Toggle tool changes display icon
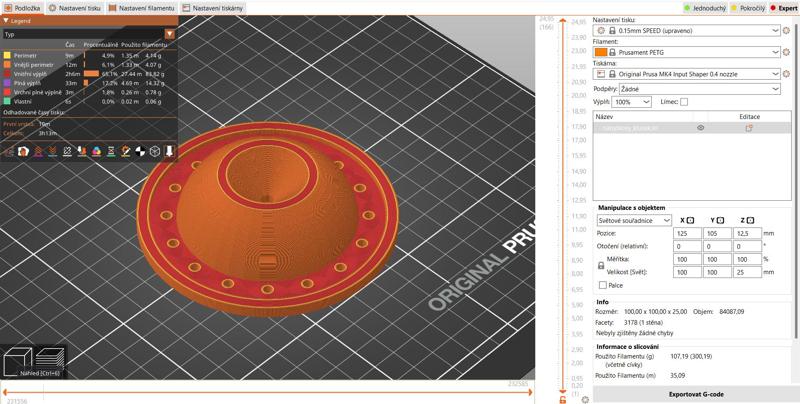 (x=82, y=152)
